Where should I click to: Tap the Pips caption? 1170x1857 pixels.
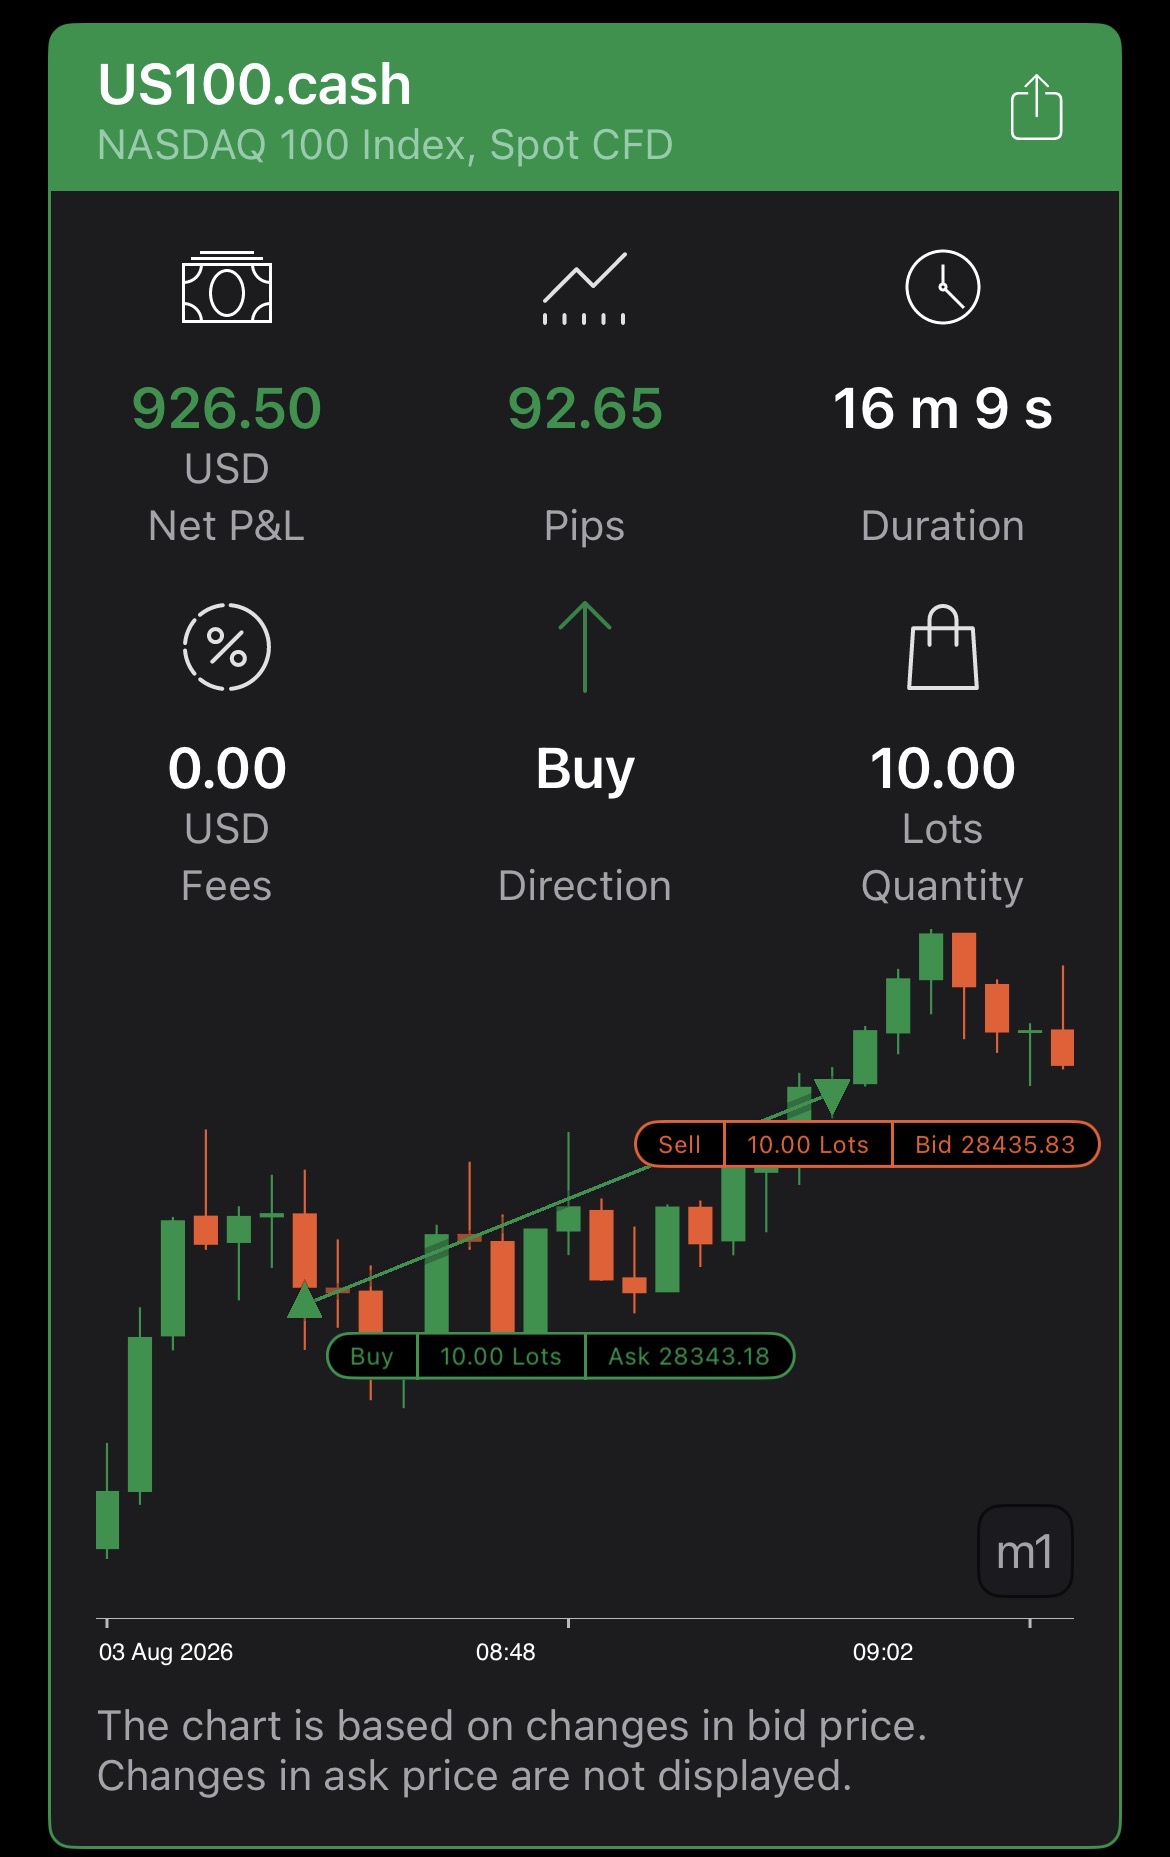[585, 527]
